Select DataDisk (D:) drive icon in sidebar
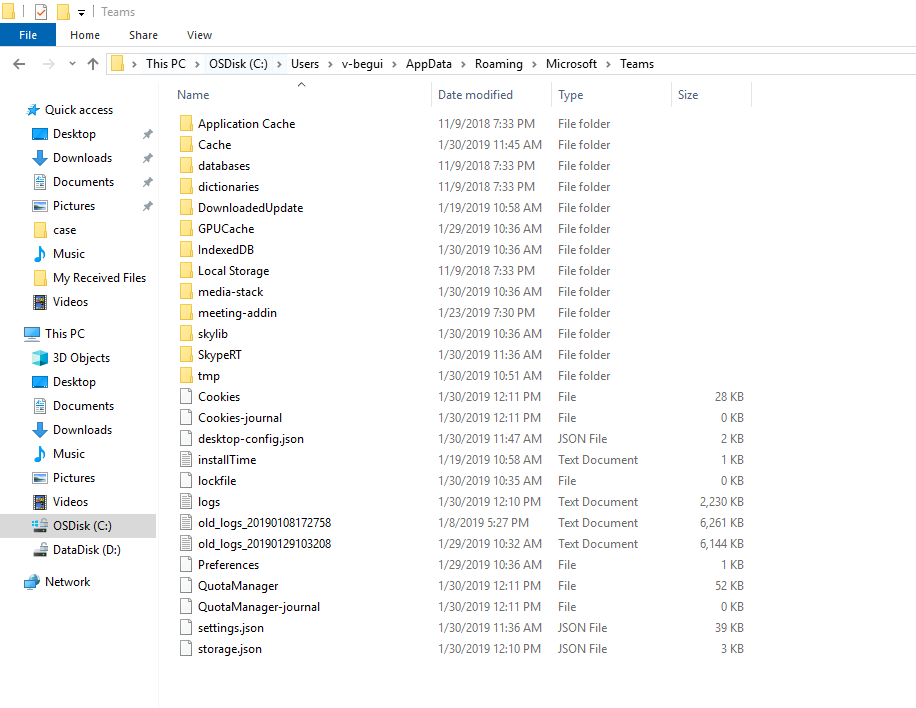Viewport: 916px width, 708px height. coord(40,550)
